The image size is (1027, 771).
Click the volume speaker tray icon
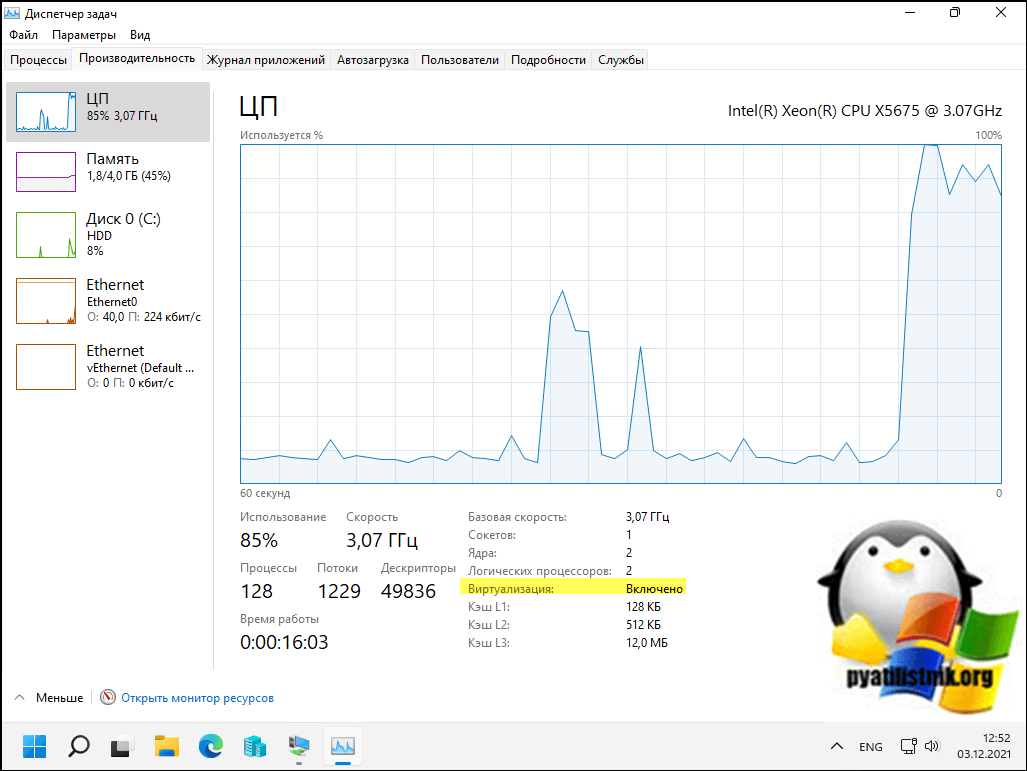pyautogui.click(x=932, y=746)
